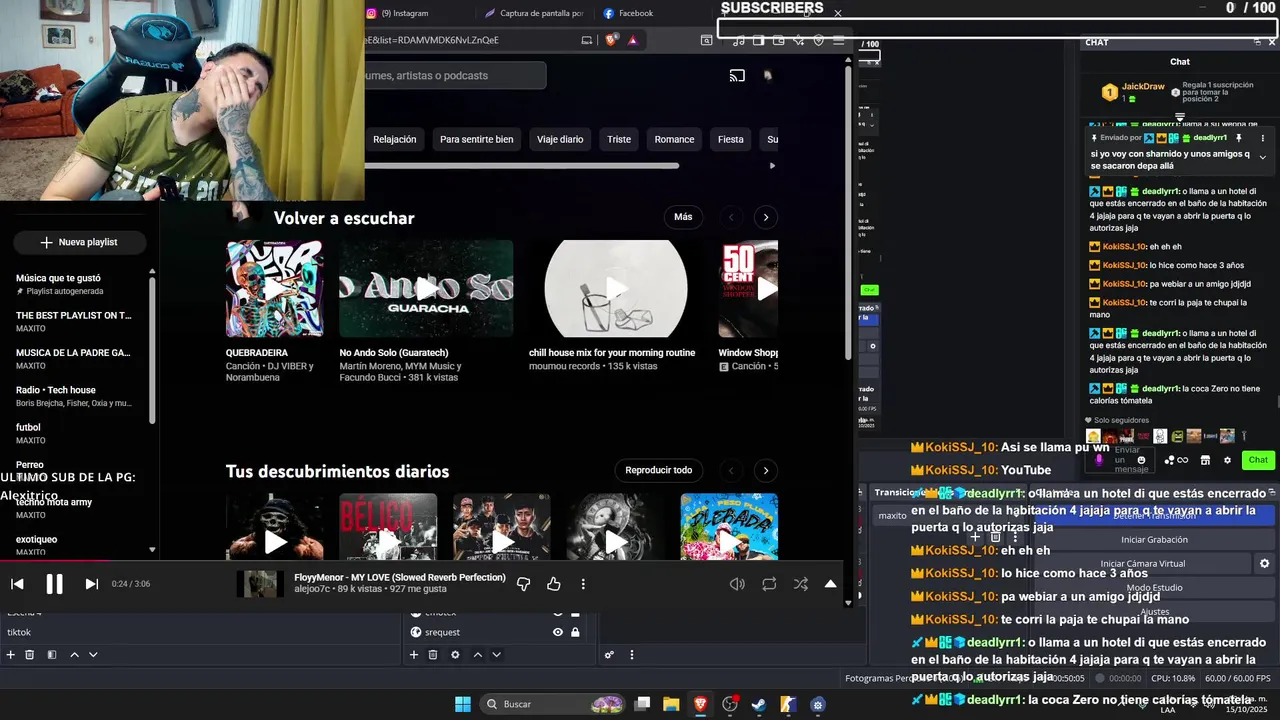Viewport: 1280px width, 720px height.
Task: Open source properties gear in OBS sources toolbar
Action: tap(455, 655)
